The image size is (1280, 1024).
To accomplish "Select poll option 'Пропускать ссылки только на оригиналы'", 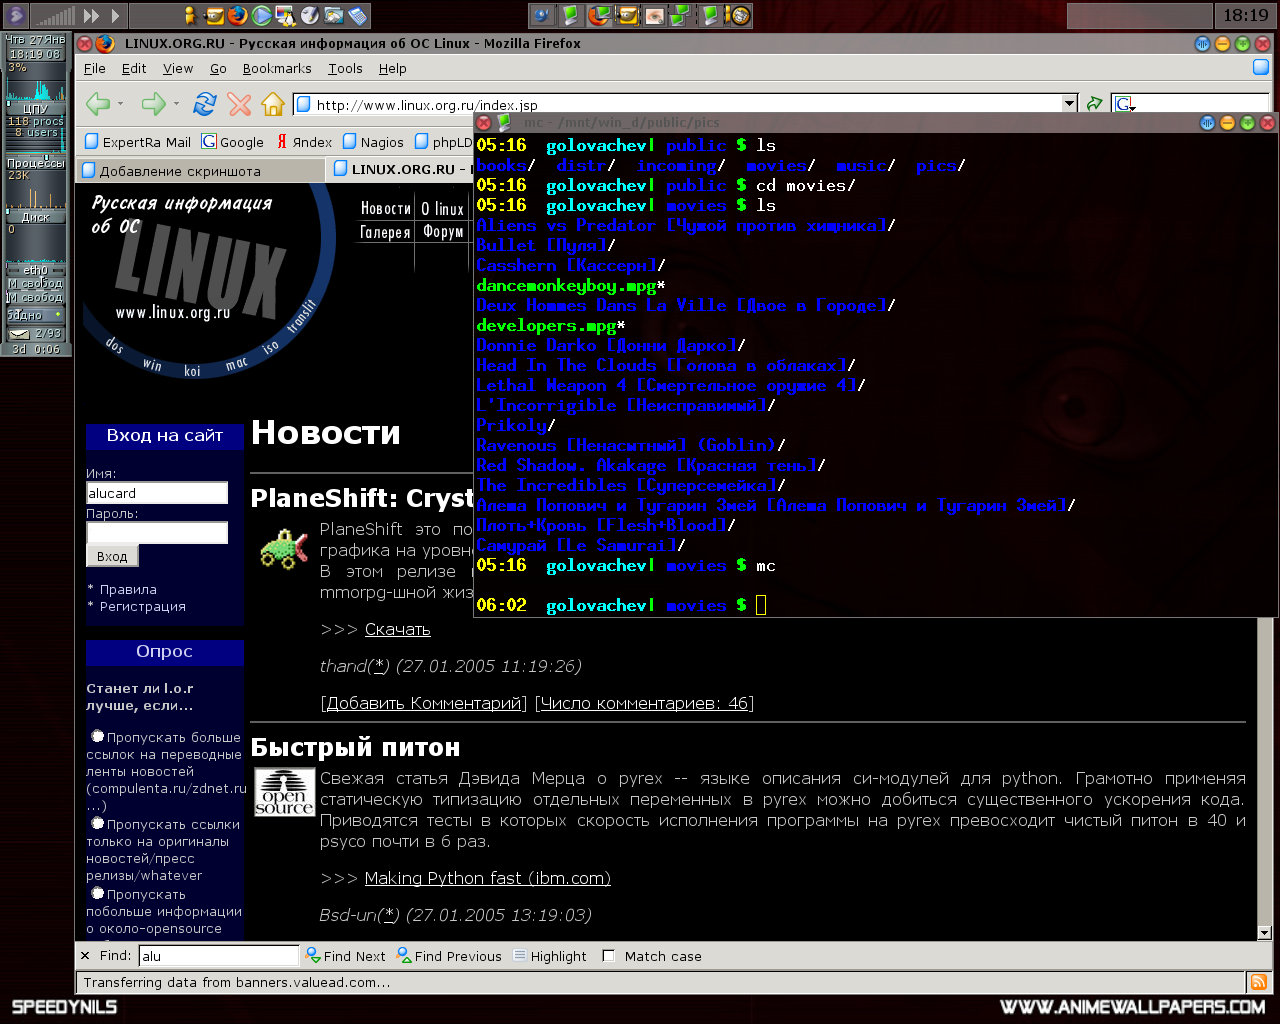I will click(98, 823).
